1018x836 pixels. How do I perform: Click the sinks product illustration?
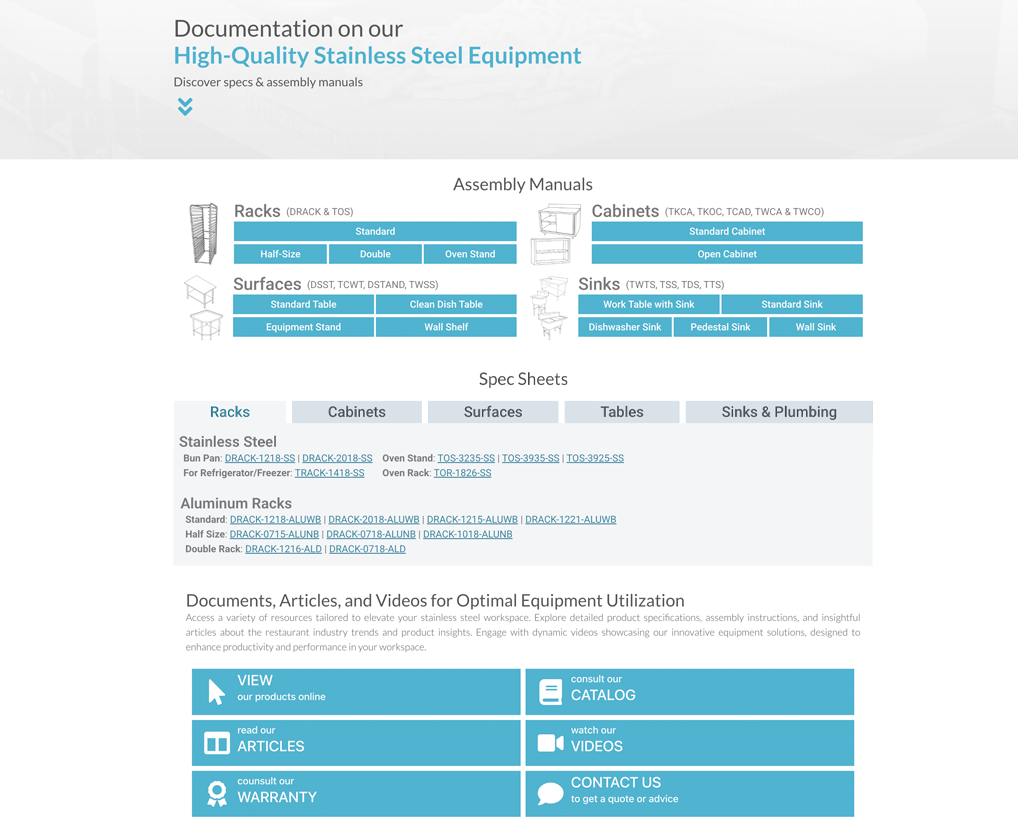(549, 308)
